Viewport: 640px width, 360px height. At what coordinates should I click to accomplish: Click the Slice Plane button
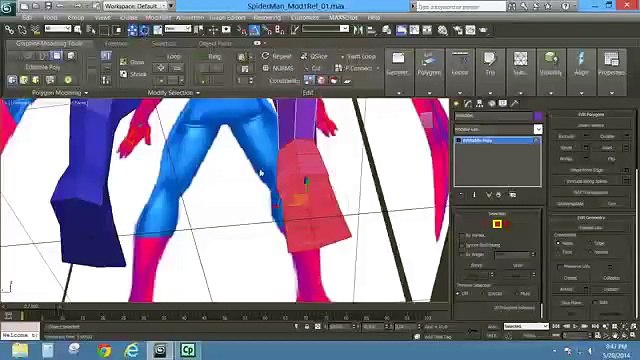(x=571, y=302)
